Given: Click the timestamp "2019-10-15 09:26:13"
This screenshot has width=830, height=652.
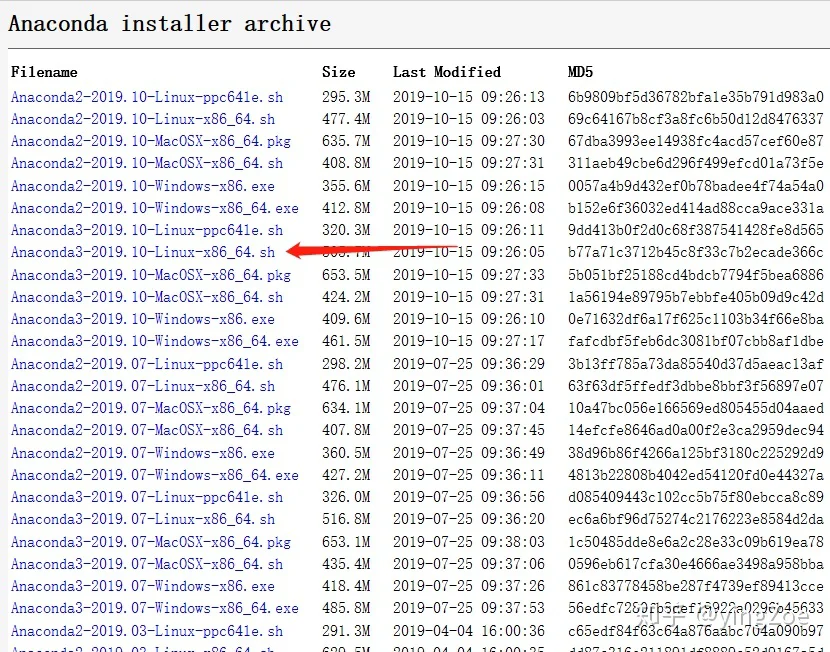Looking at the screenshot, I should [468, 97].
